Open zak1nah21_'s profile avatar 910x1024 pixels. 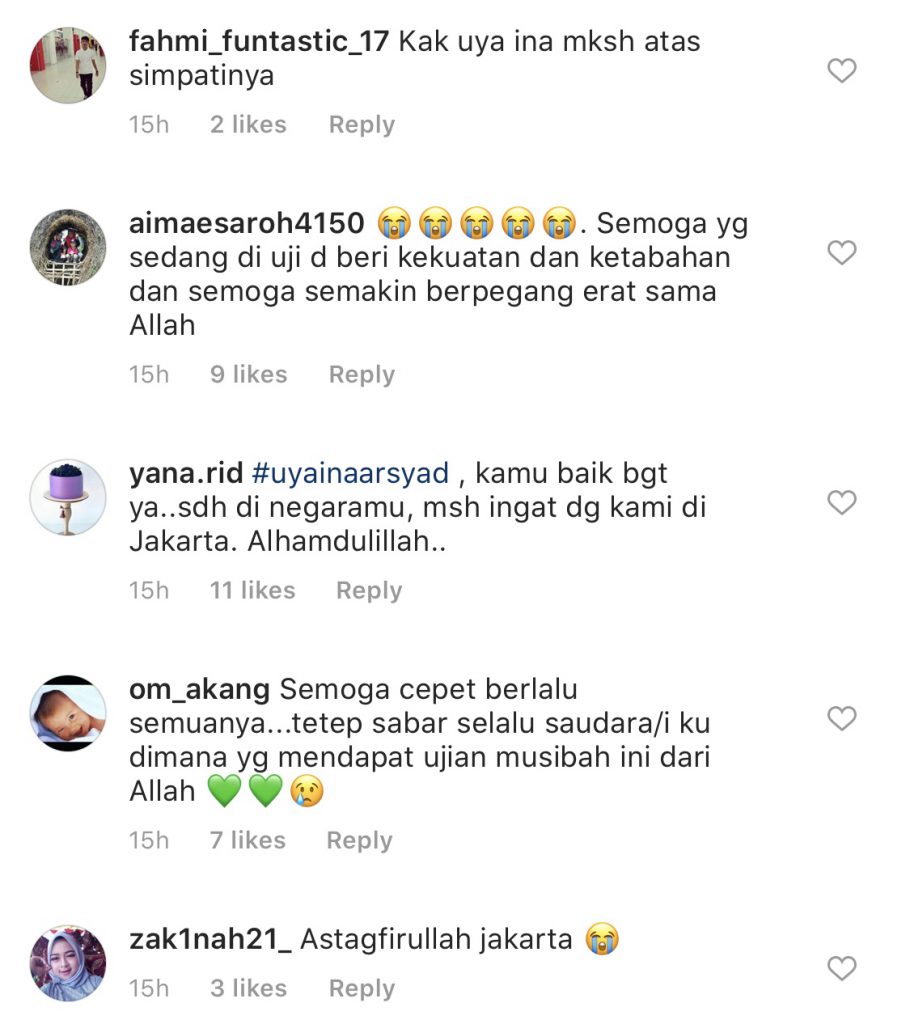[x=68, y=963]
